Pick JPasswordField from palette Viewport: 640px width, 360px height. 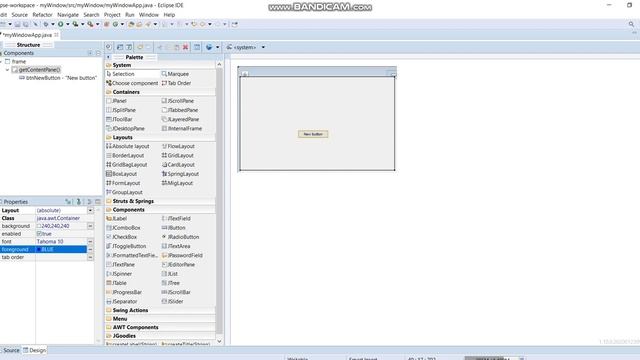tap(182, 256)
